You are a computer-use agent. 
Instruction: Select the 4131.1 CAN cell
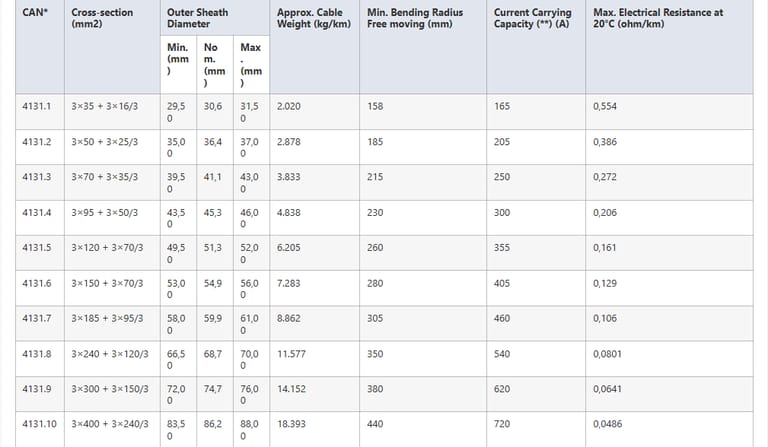pyautogui.click(x=36, y=106)
